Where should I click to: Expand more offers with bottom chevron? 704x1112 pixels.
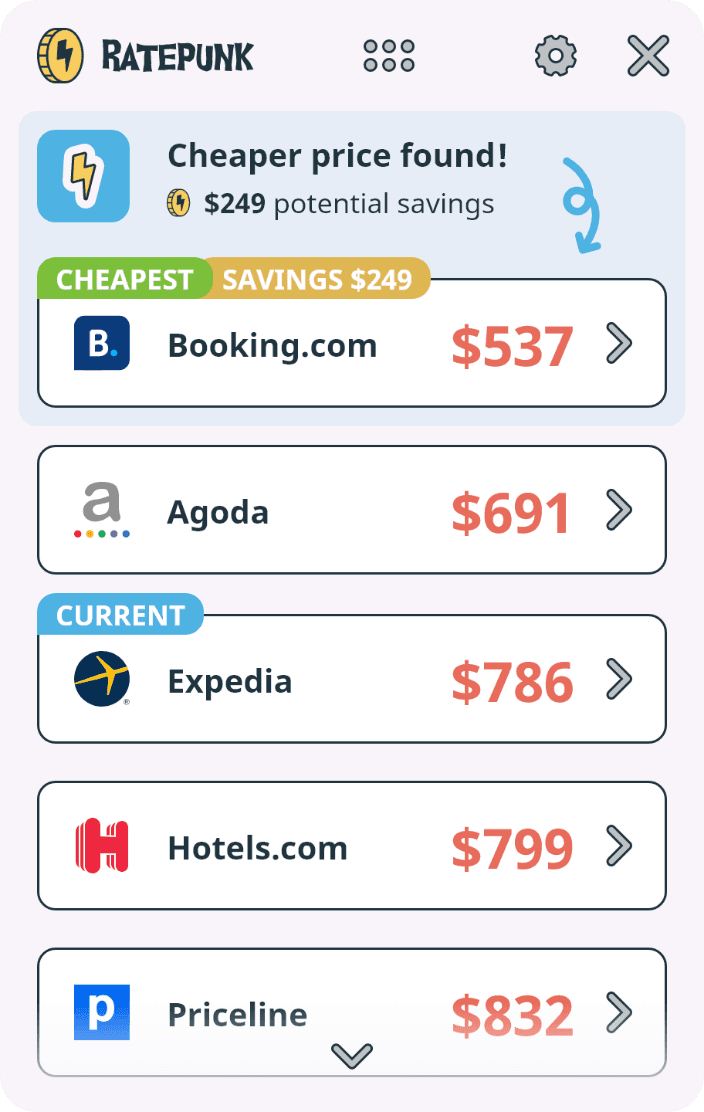click(x=352, y=1055)
